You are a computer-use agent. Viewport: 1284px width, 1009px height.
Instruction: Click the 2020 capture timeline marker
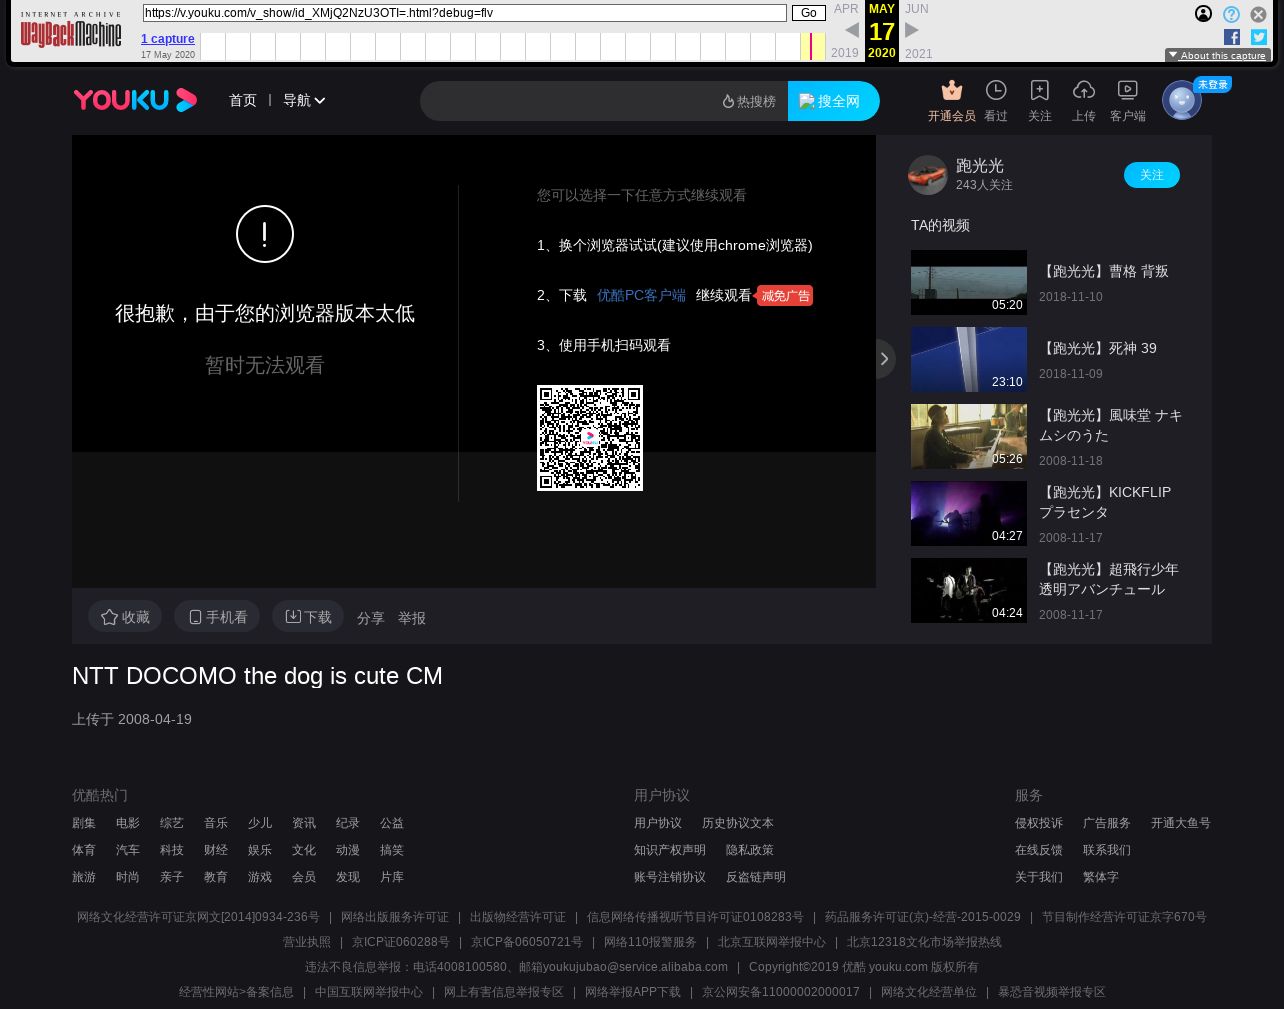click(811, 46)
